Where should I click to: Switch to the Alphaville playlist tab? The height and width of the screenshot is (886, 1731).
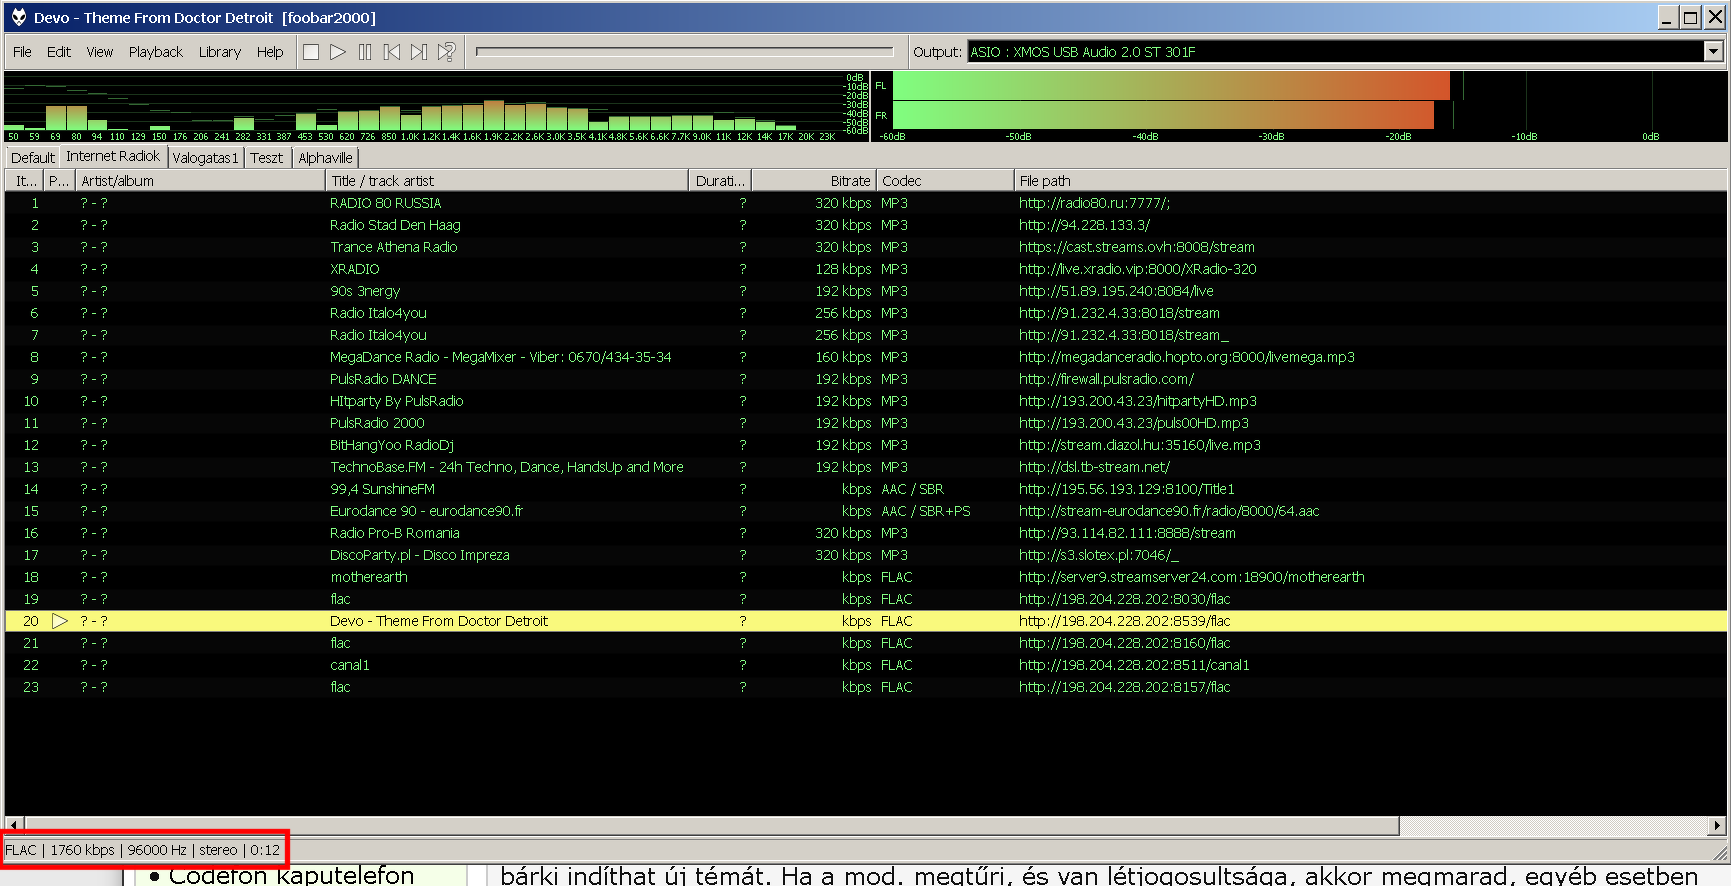point(326,158)
